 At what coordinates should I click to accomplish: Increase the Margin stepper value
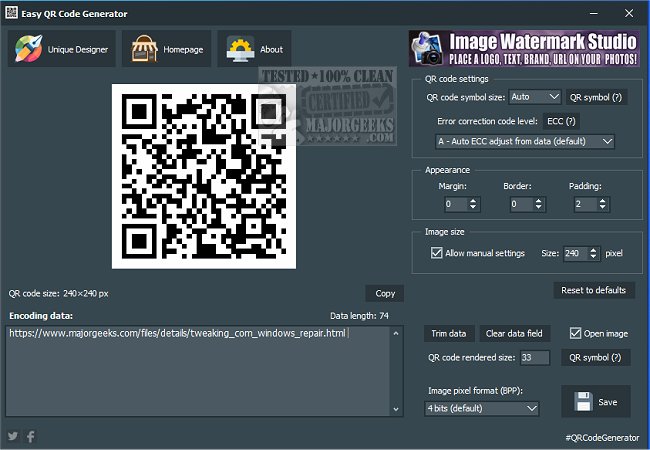point(473,201)
